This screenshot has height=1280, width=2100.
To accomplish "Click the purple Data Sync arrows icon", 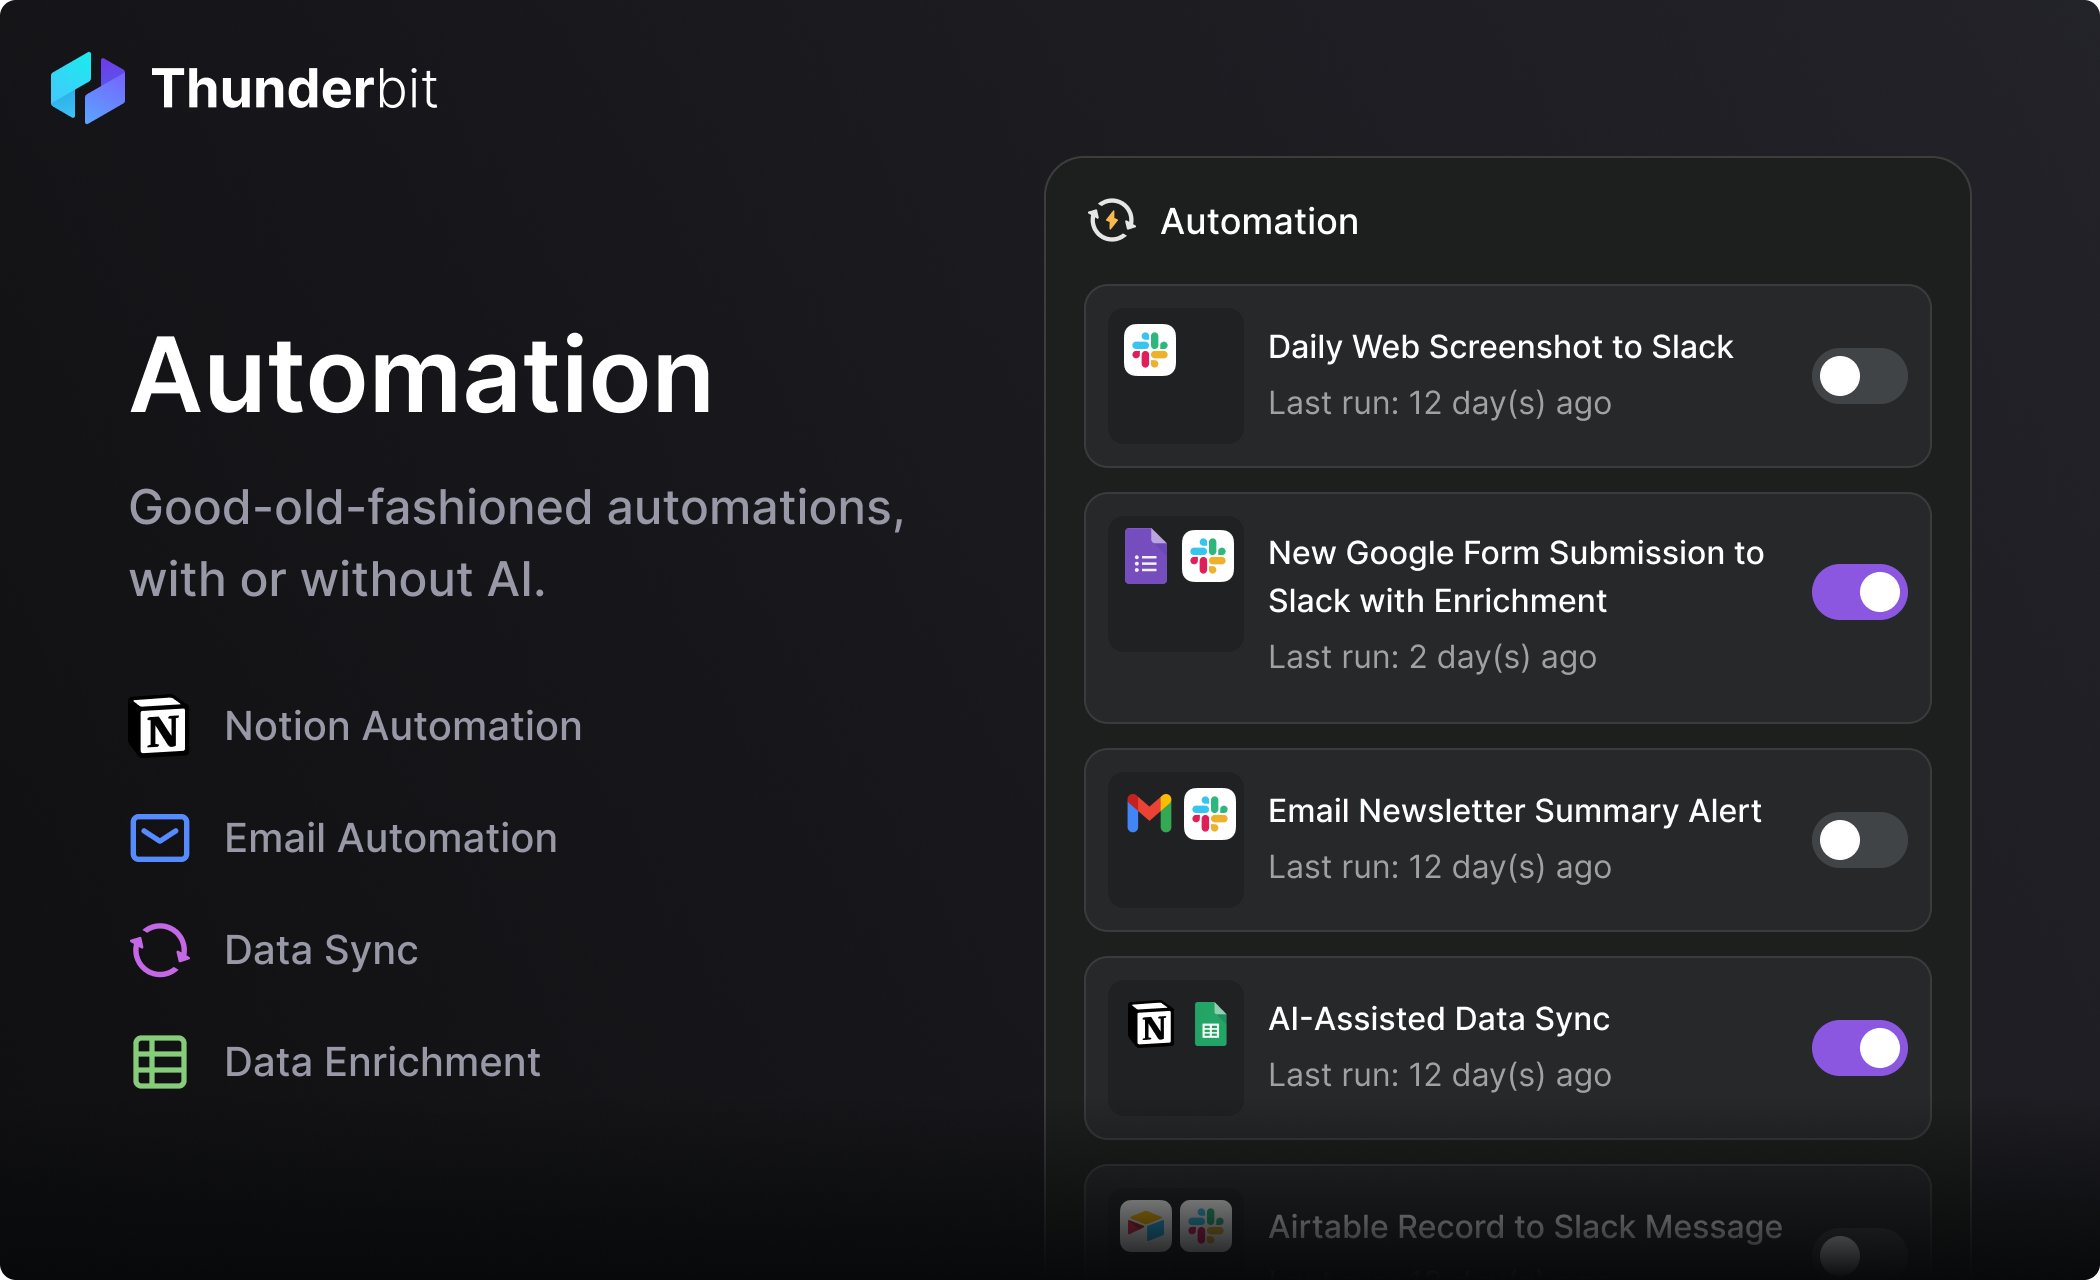I will (159, 950).
